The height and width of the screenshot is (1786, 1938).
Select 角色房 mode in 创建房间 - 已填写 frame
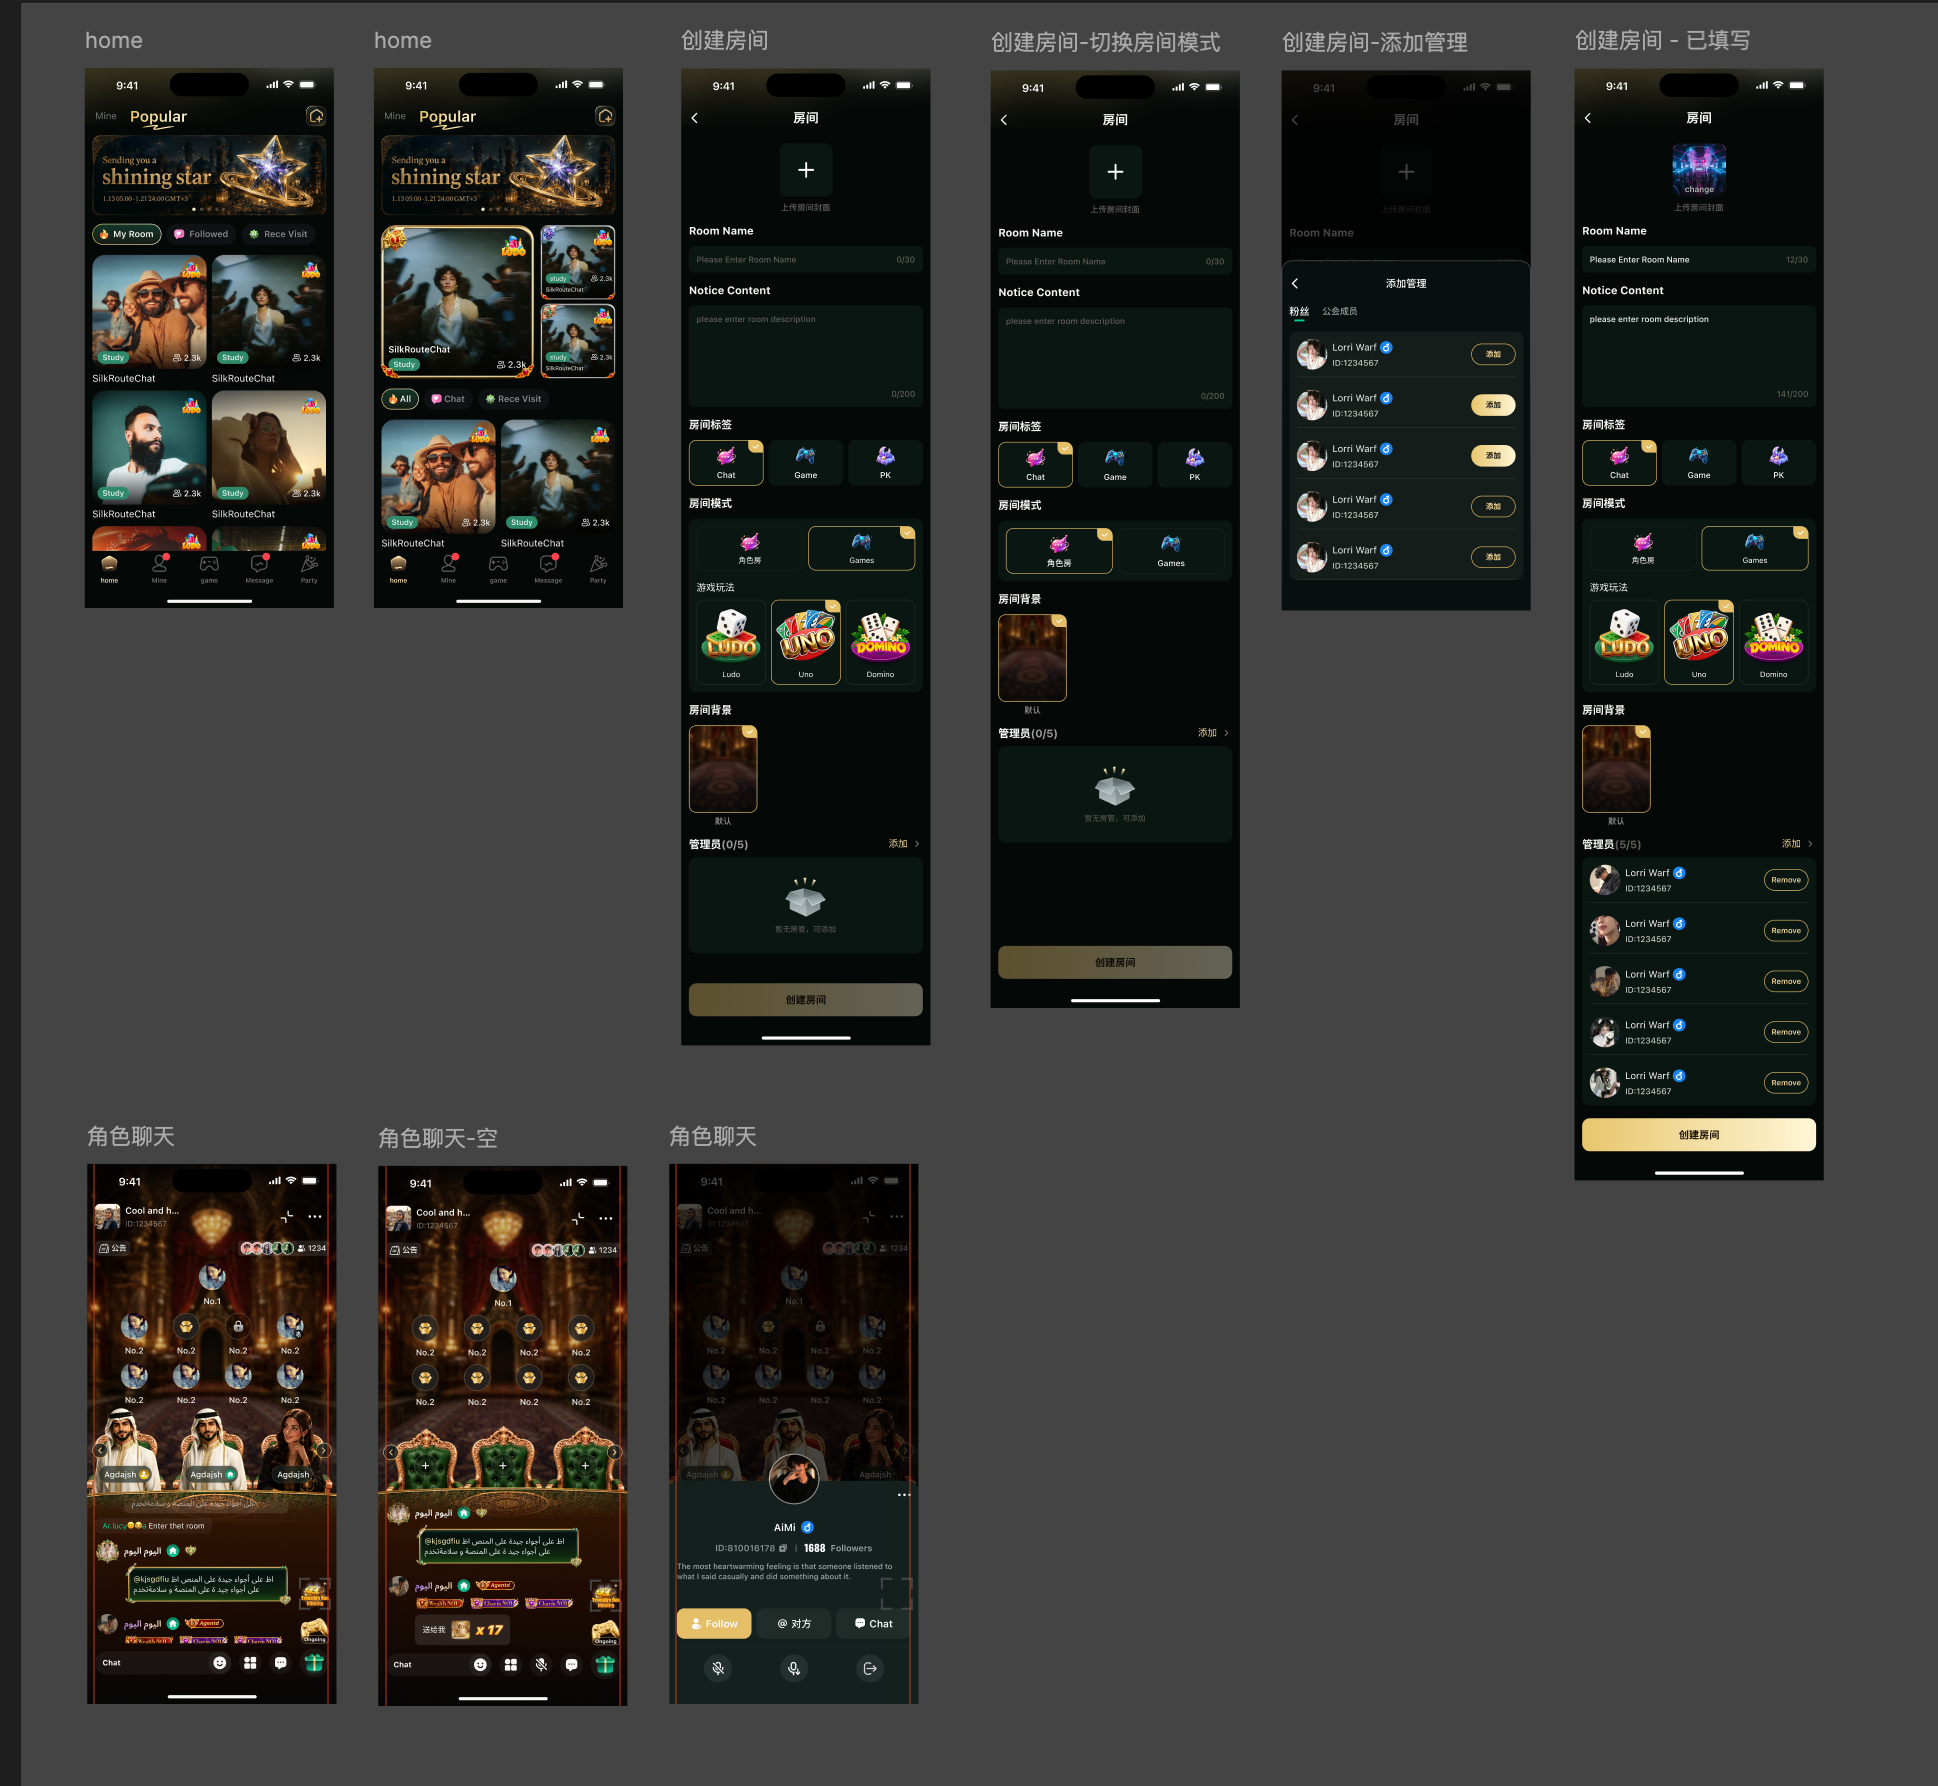point(1643,549)
